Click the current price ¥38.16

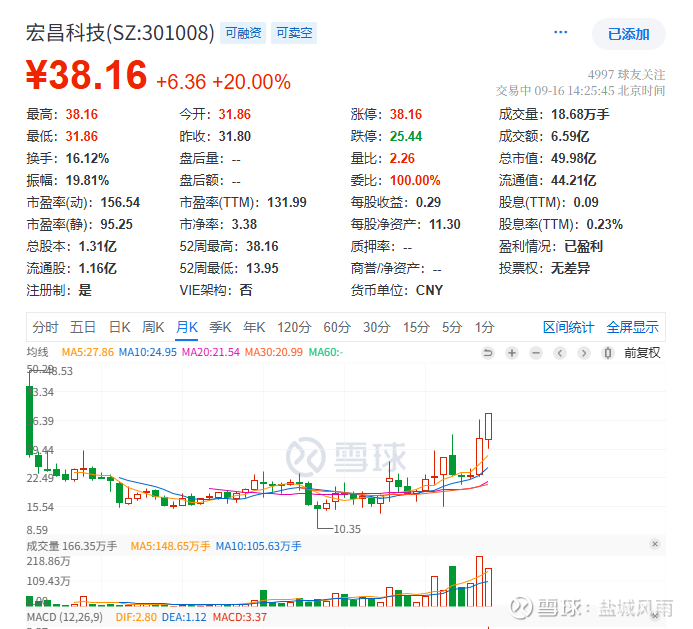point(86,75)
